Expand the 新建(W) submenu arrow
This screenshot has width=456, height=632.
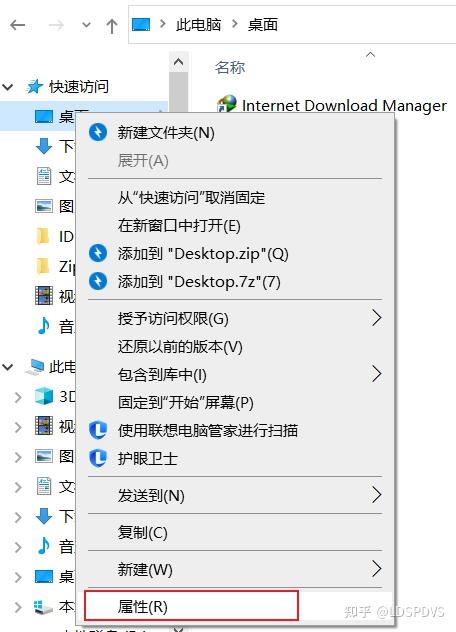[376, 569]
